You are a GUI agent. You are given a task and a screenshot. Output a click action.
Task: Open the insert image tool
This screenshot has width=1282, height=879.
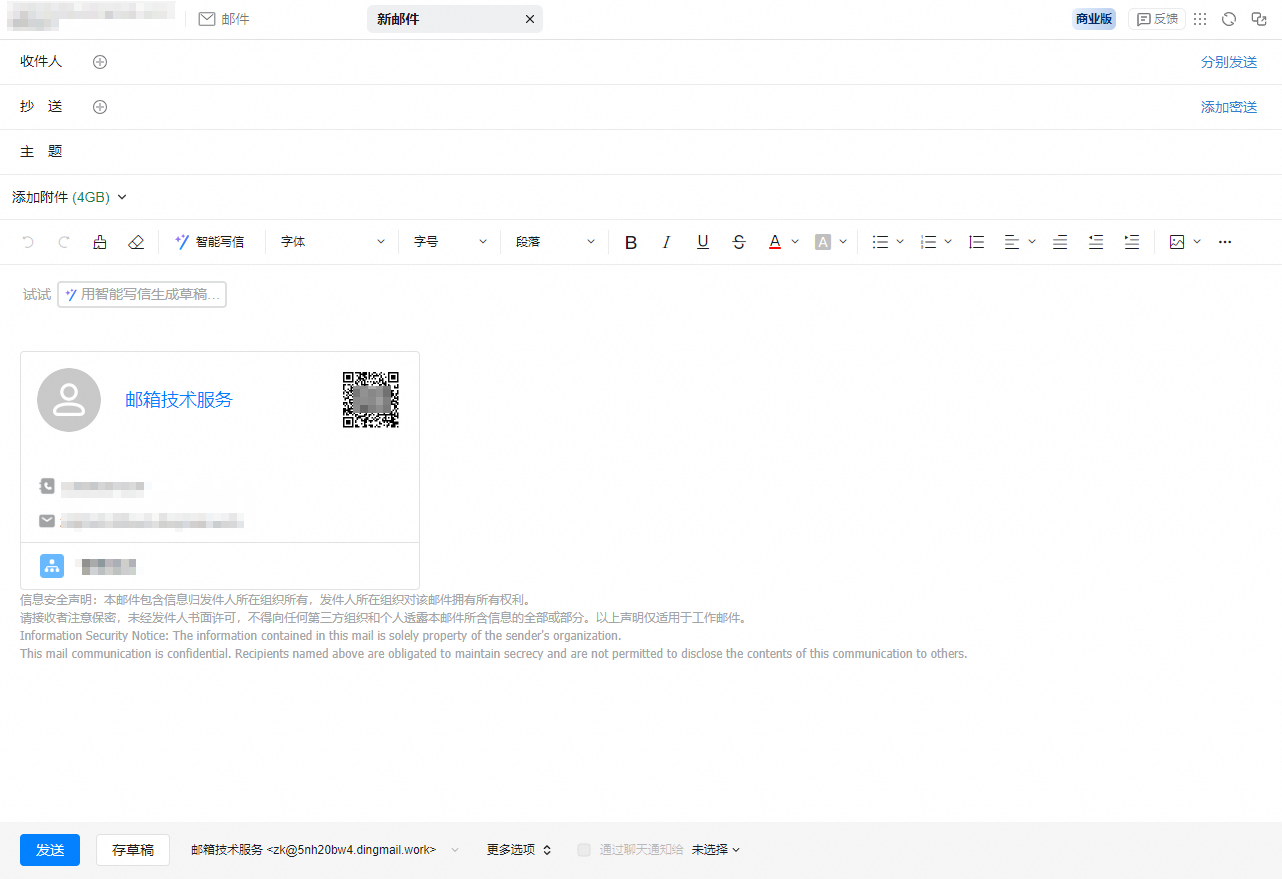click(x=1177, y=242)
